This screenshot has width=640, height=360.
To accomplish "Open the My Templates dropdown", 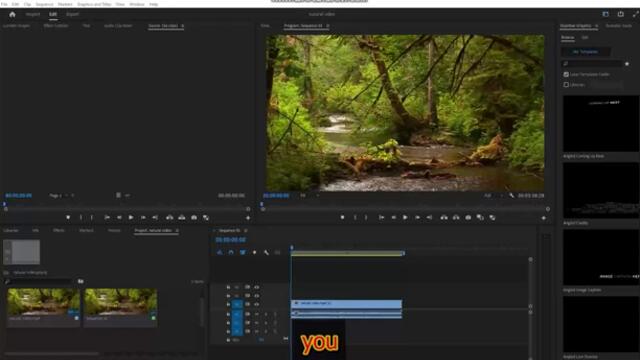I will coord(586,52).
